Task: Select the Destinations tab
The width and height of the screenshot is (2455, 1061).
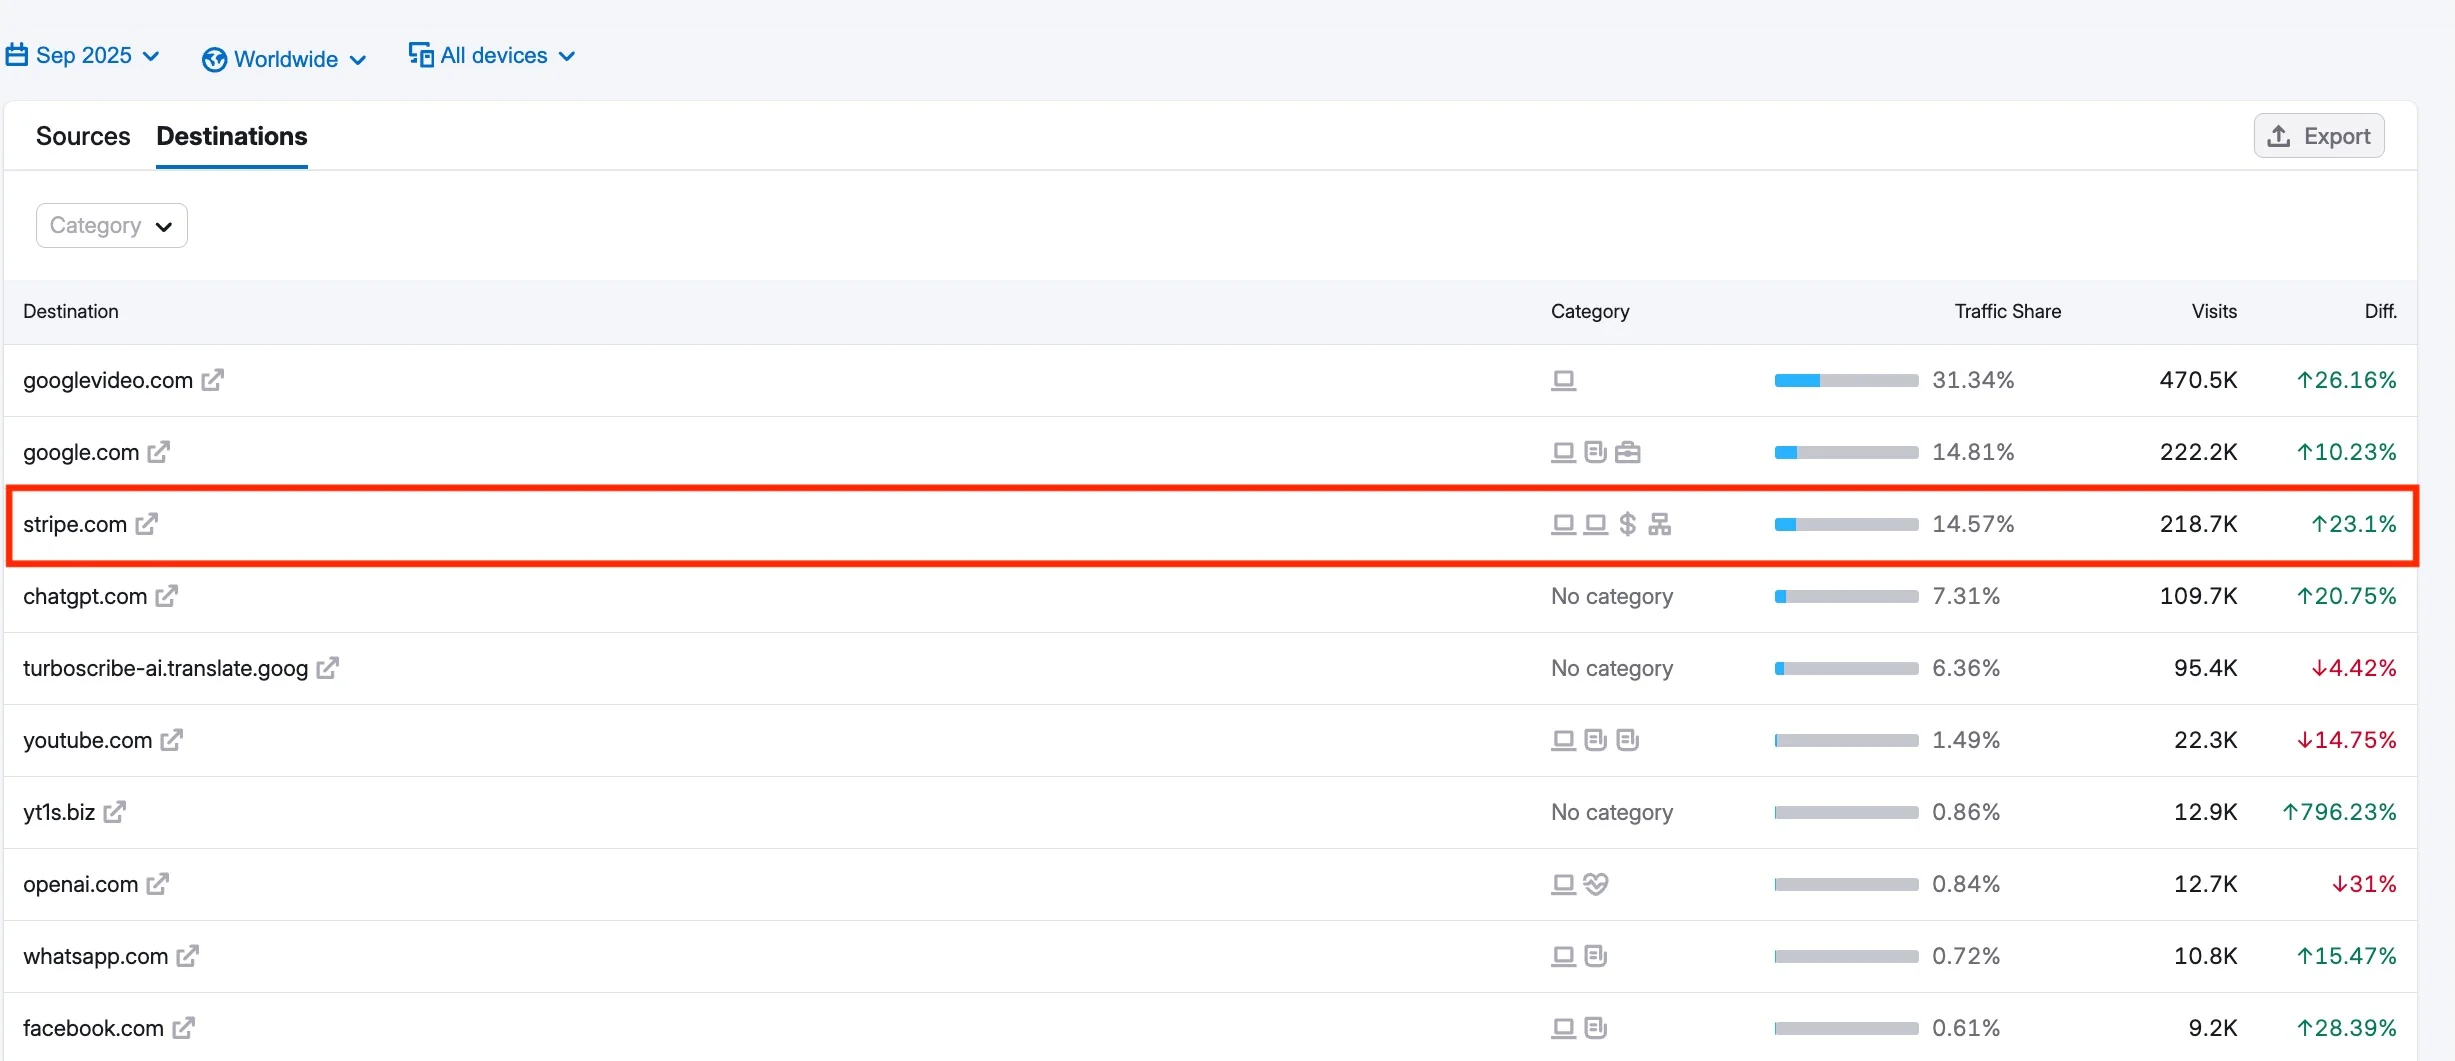Action: (232, 136)
